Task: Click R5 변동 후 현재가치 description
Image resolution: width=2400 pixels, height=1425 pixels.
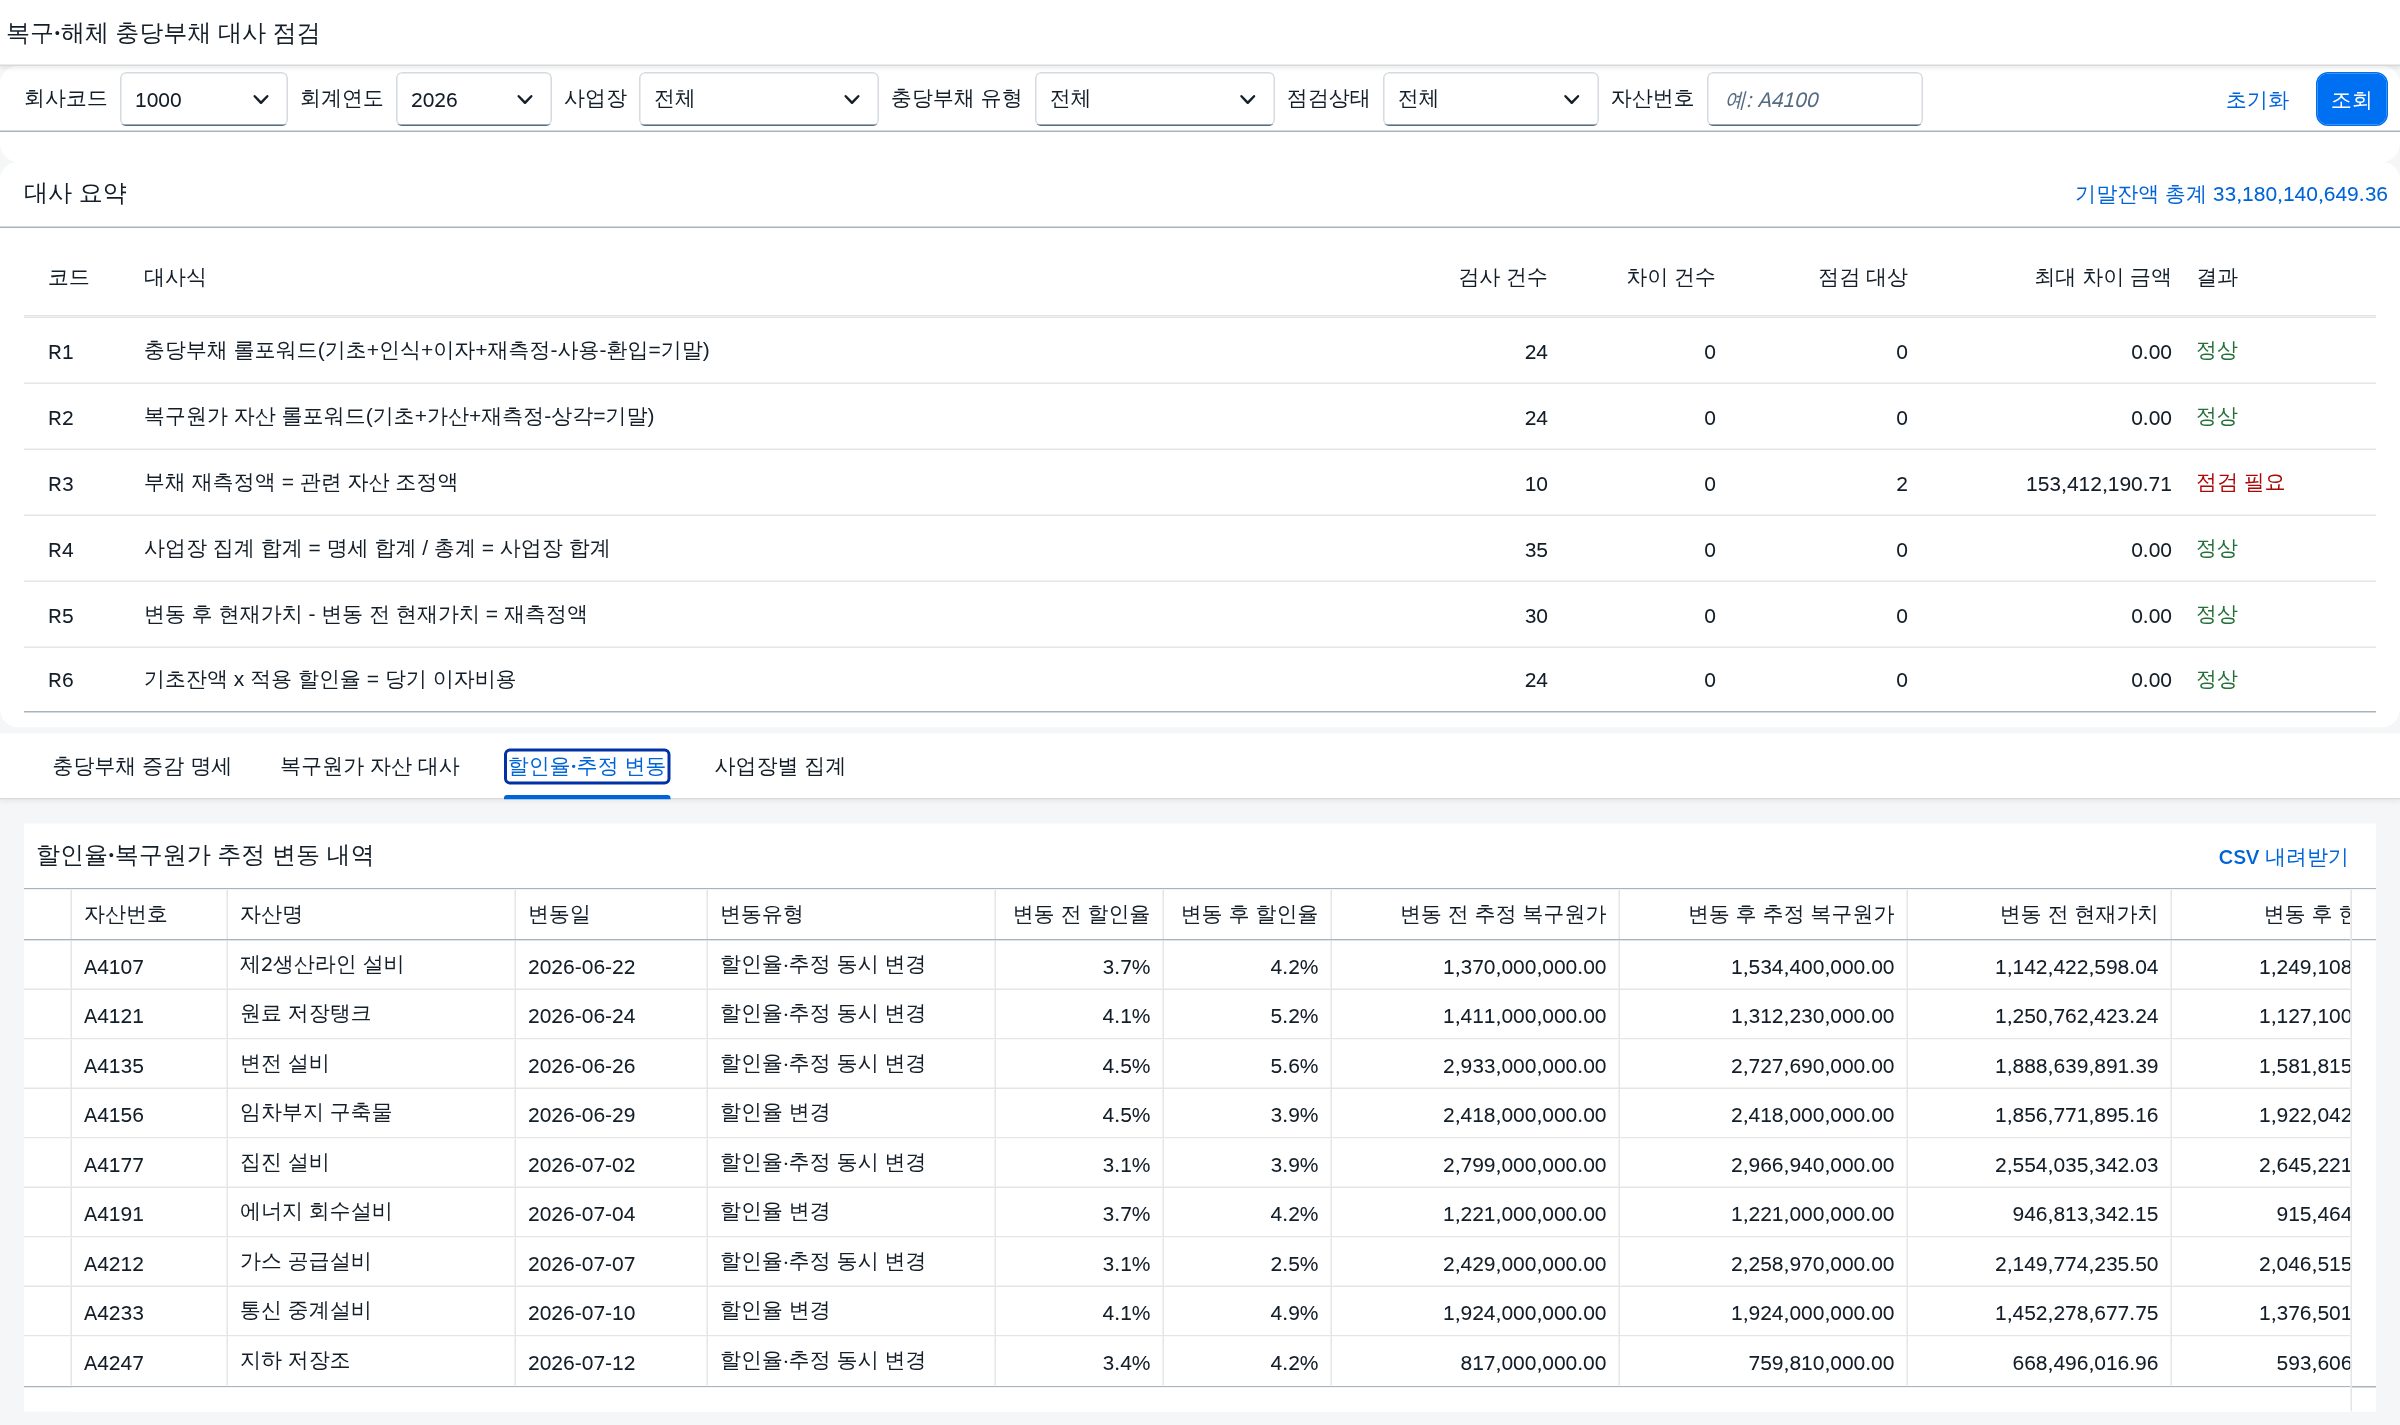Action: (365, 615)
